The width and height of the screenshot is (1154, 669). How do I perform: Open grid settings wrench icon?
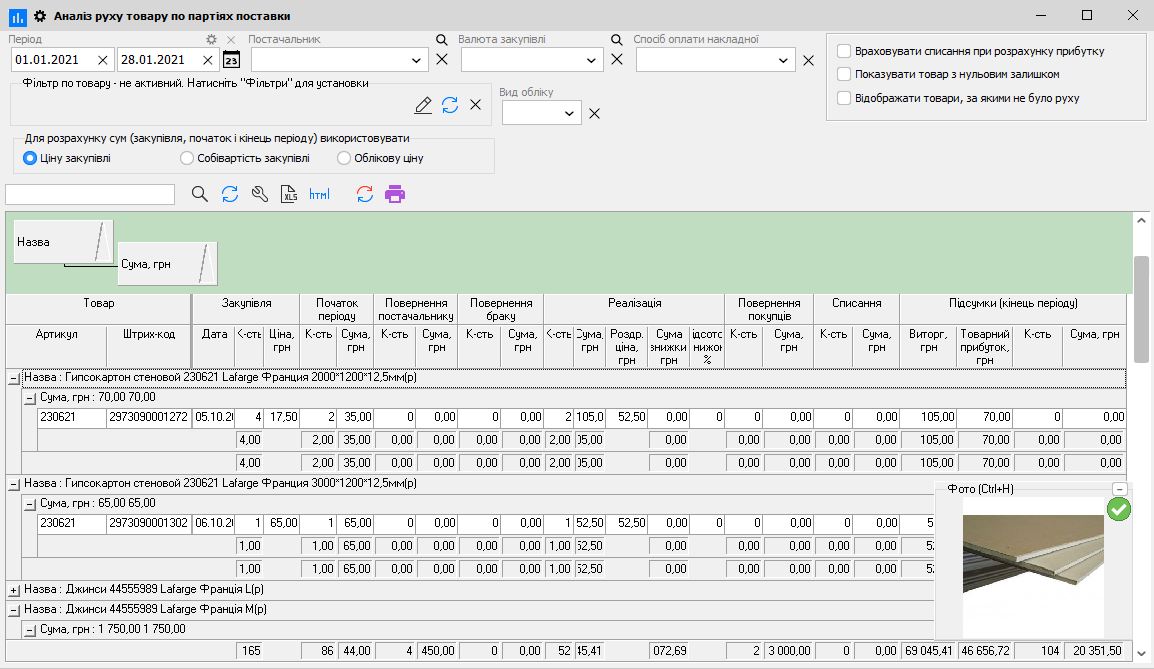click(x=260, y=194)
